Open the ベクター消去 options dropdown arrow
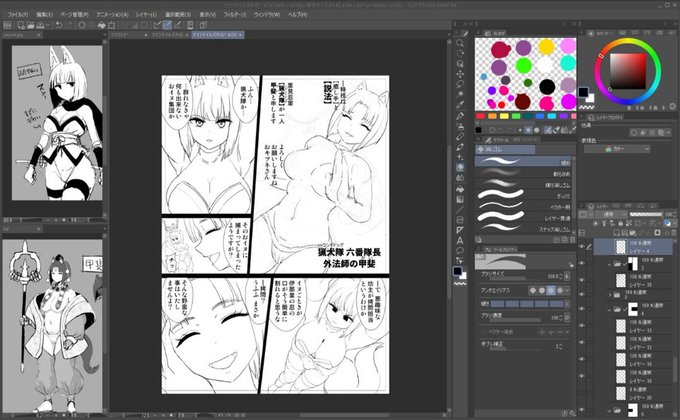The height and width of the screenshot is (420, 680). pos(567,332)
